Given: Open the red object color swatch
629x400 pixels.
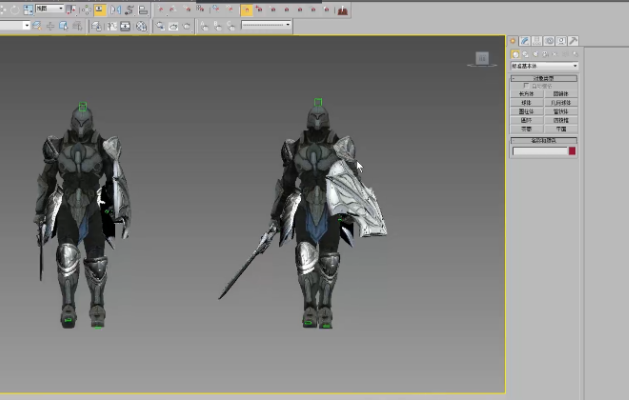Looking at the screenshot, I should [x=572, y=151].
